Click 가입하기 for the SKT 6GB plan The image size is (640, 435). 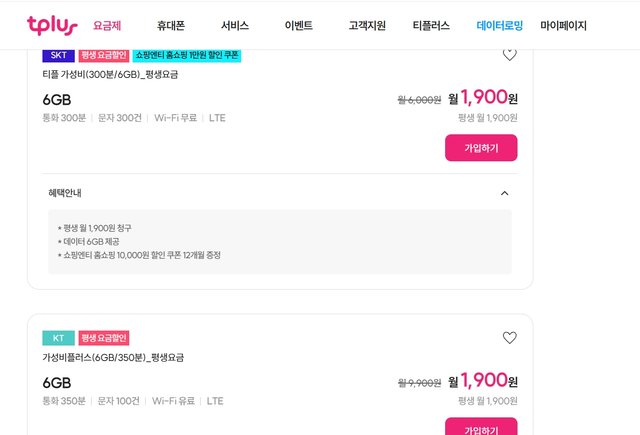(481, 148)
